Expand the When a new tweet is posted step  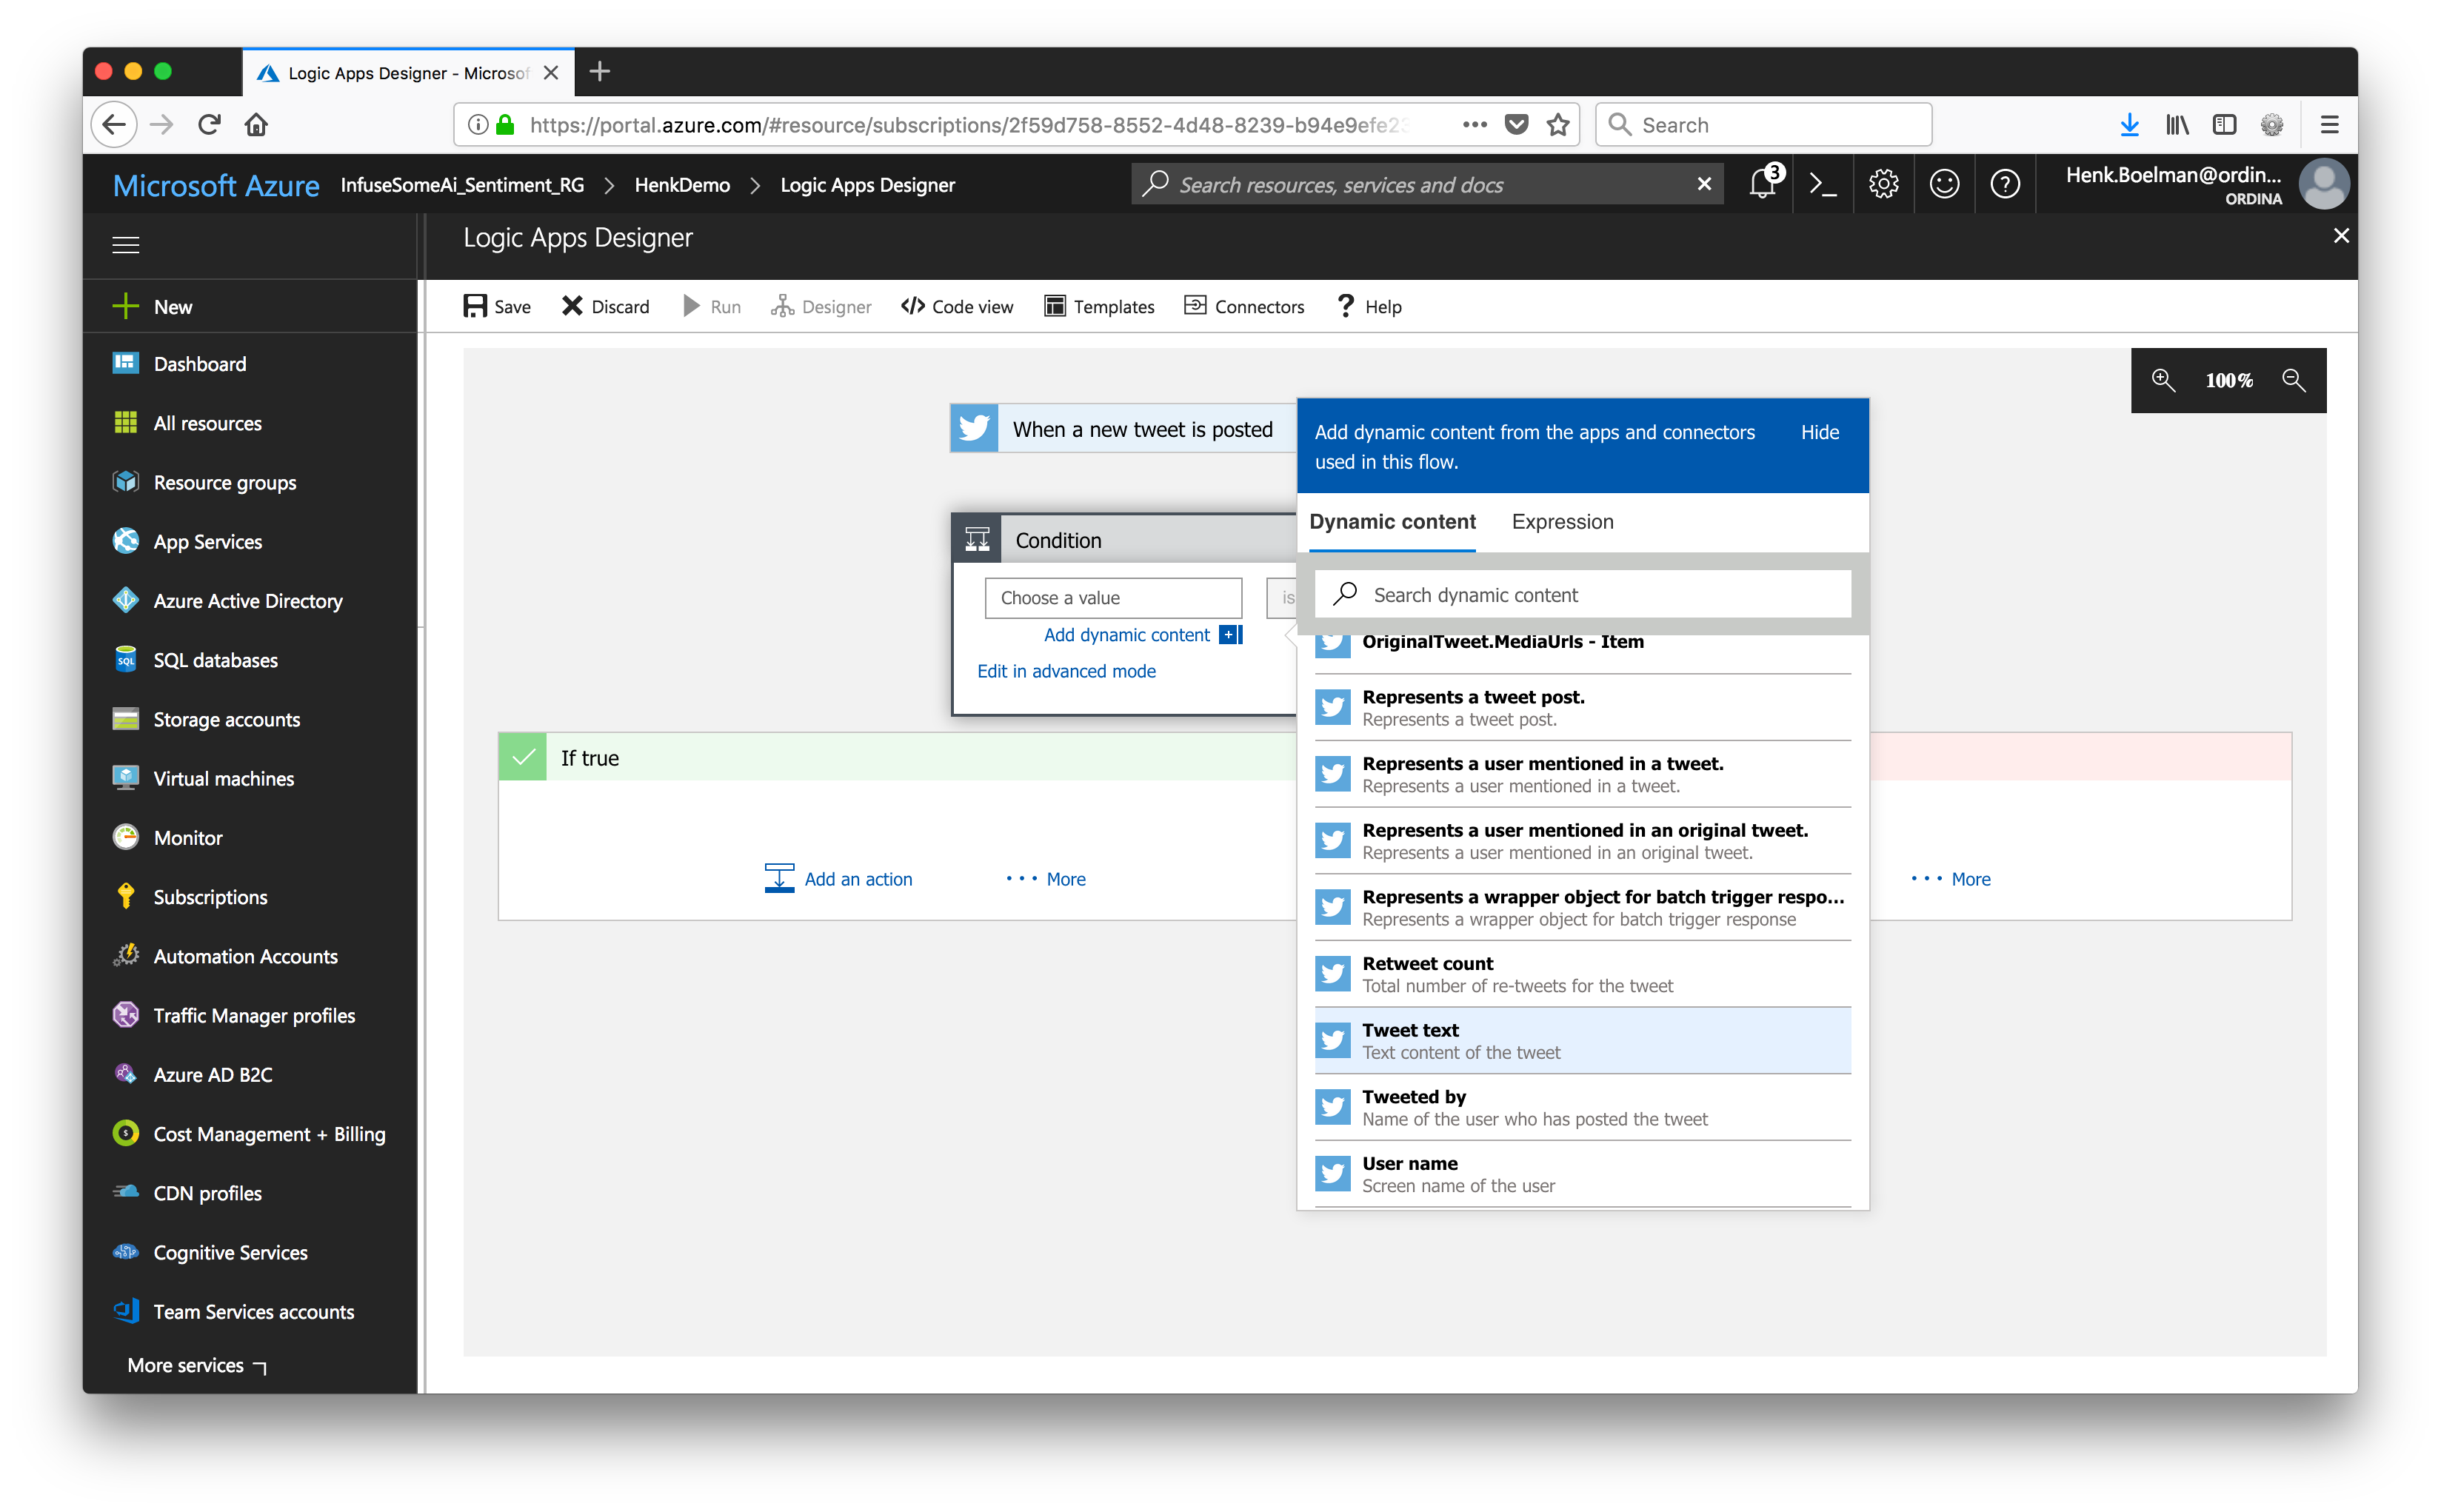point(1123,429)
